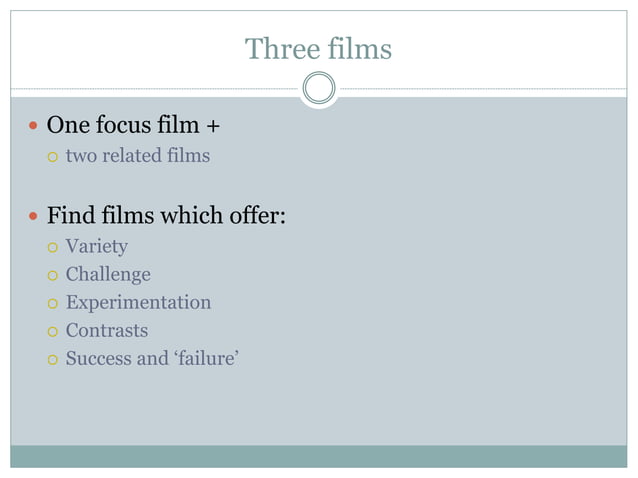Click the orange bullet before 'One focus film'

coord(33,128)
